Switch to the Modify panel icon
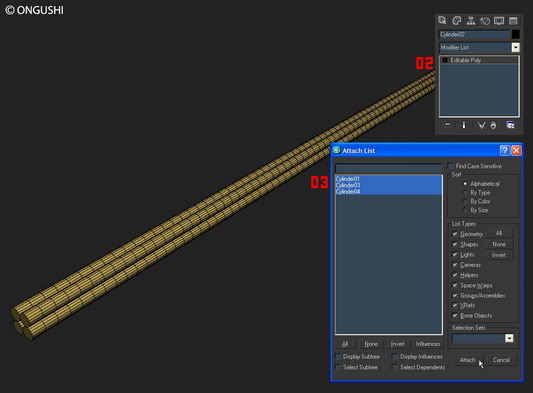This screenshot has width=533, height=393. [x=457, y=20]
